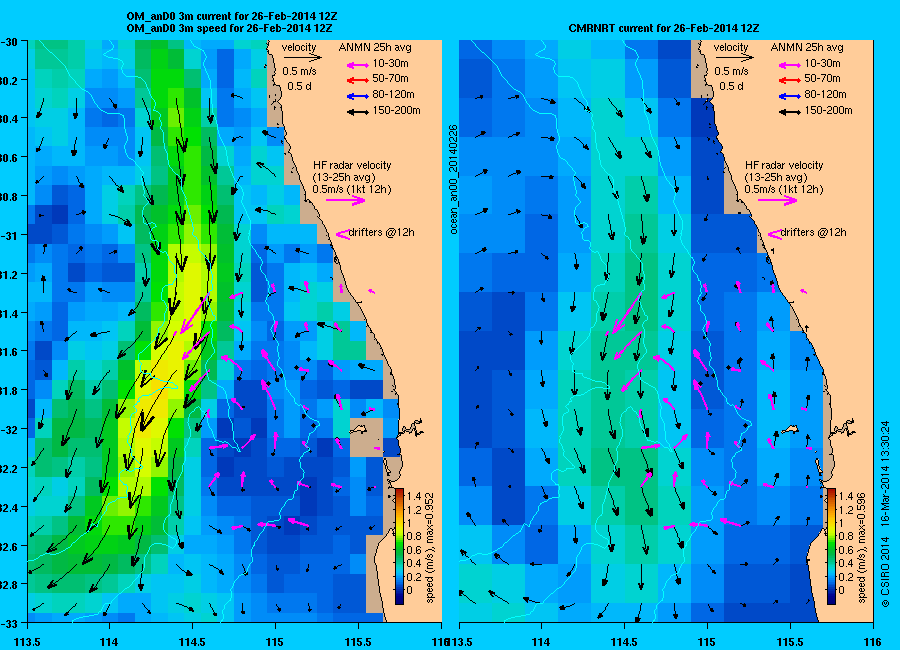The image size is (900, 650).
Task: Click '150-200m' depth label in right legend
Action: point(828,110)
